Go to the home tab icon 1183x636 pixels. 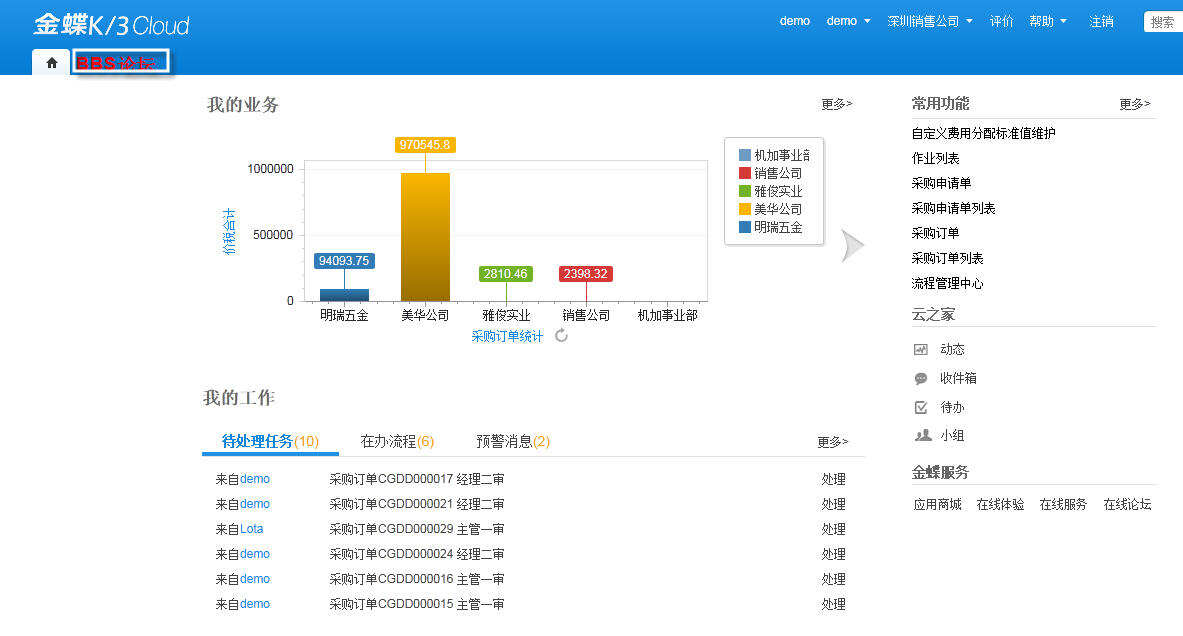point(51,63)
